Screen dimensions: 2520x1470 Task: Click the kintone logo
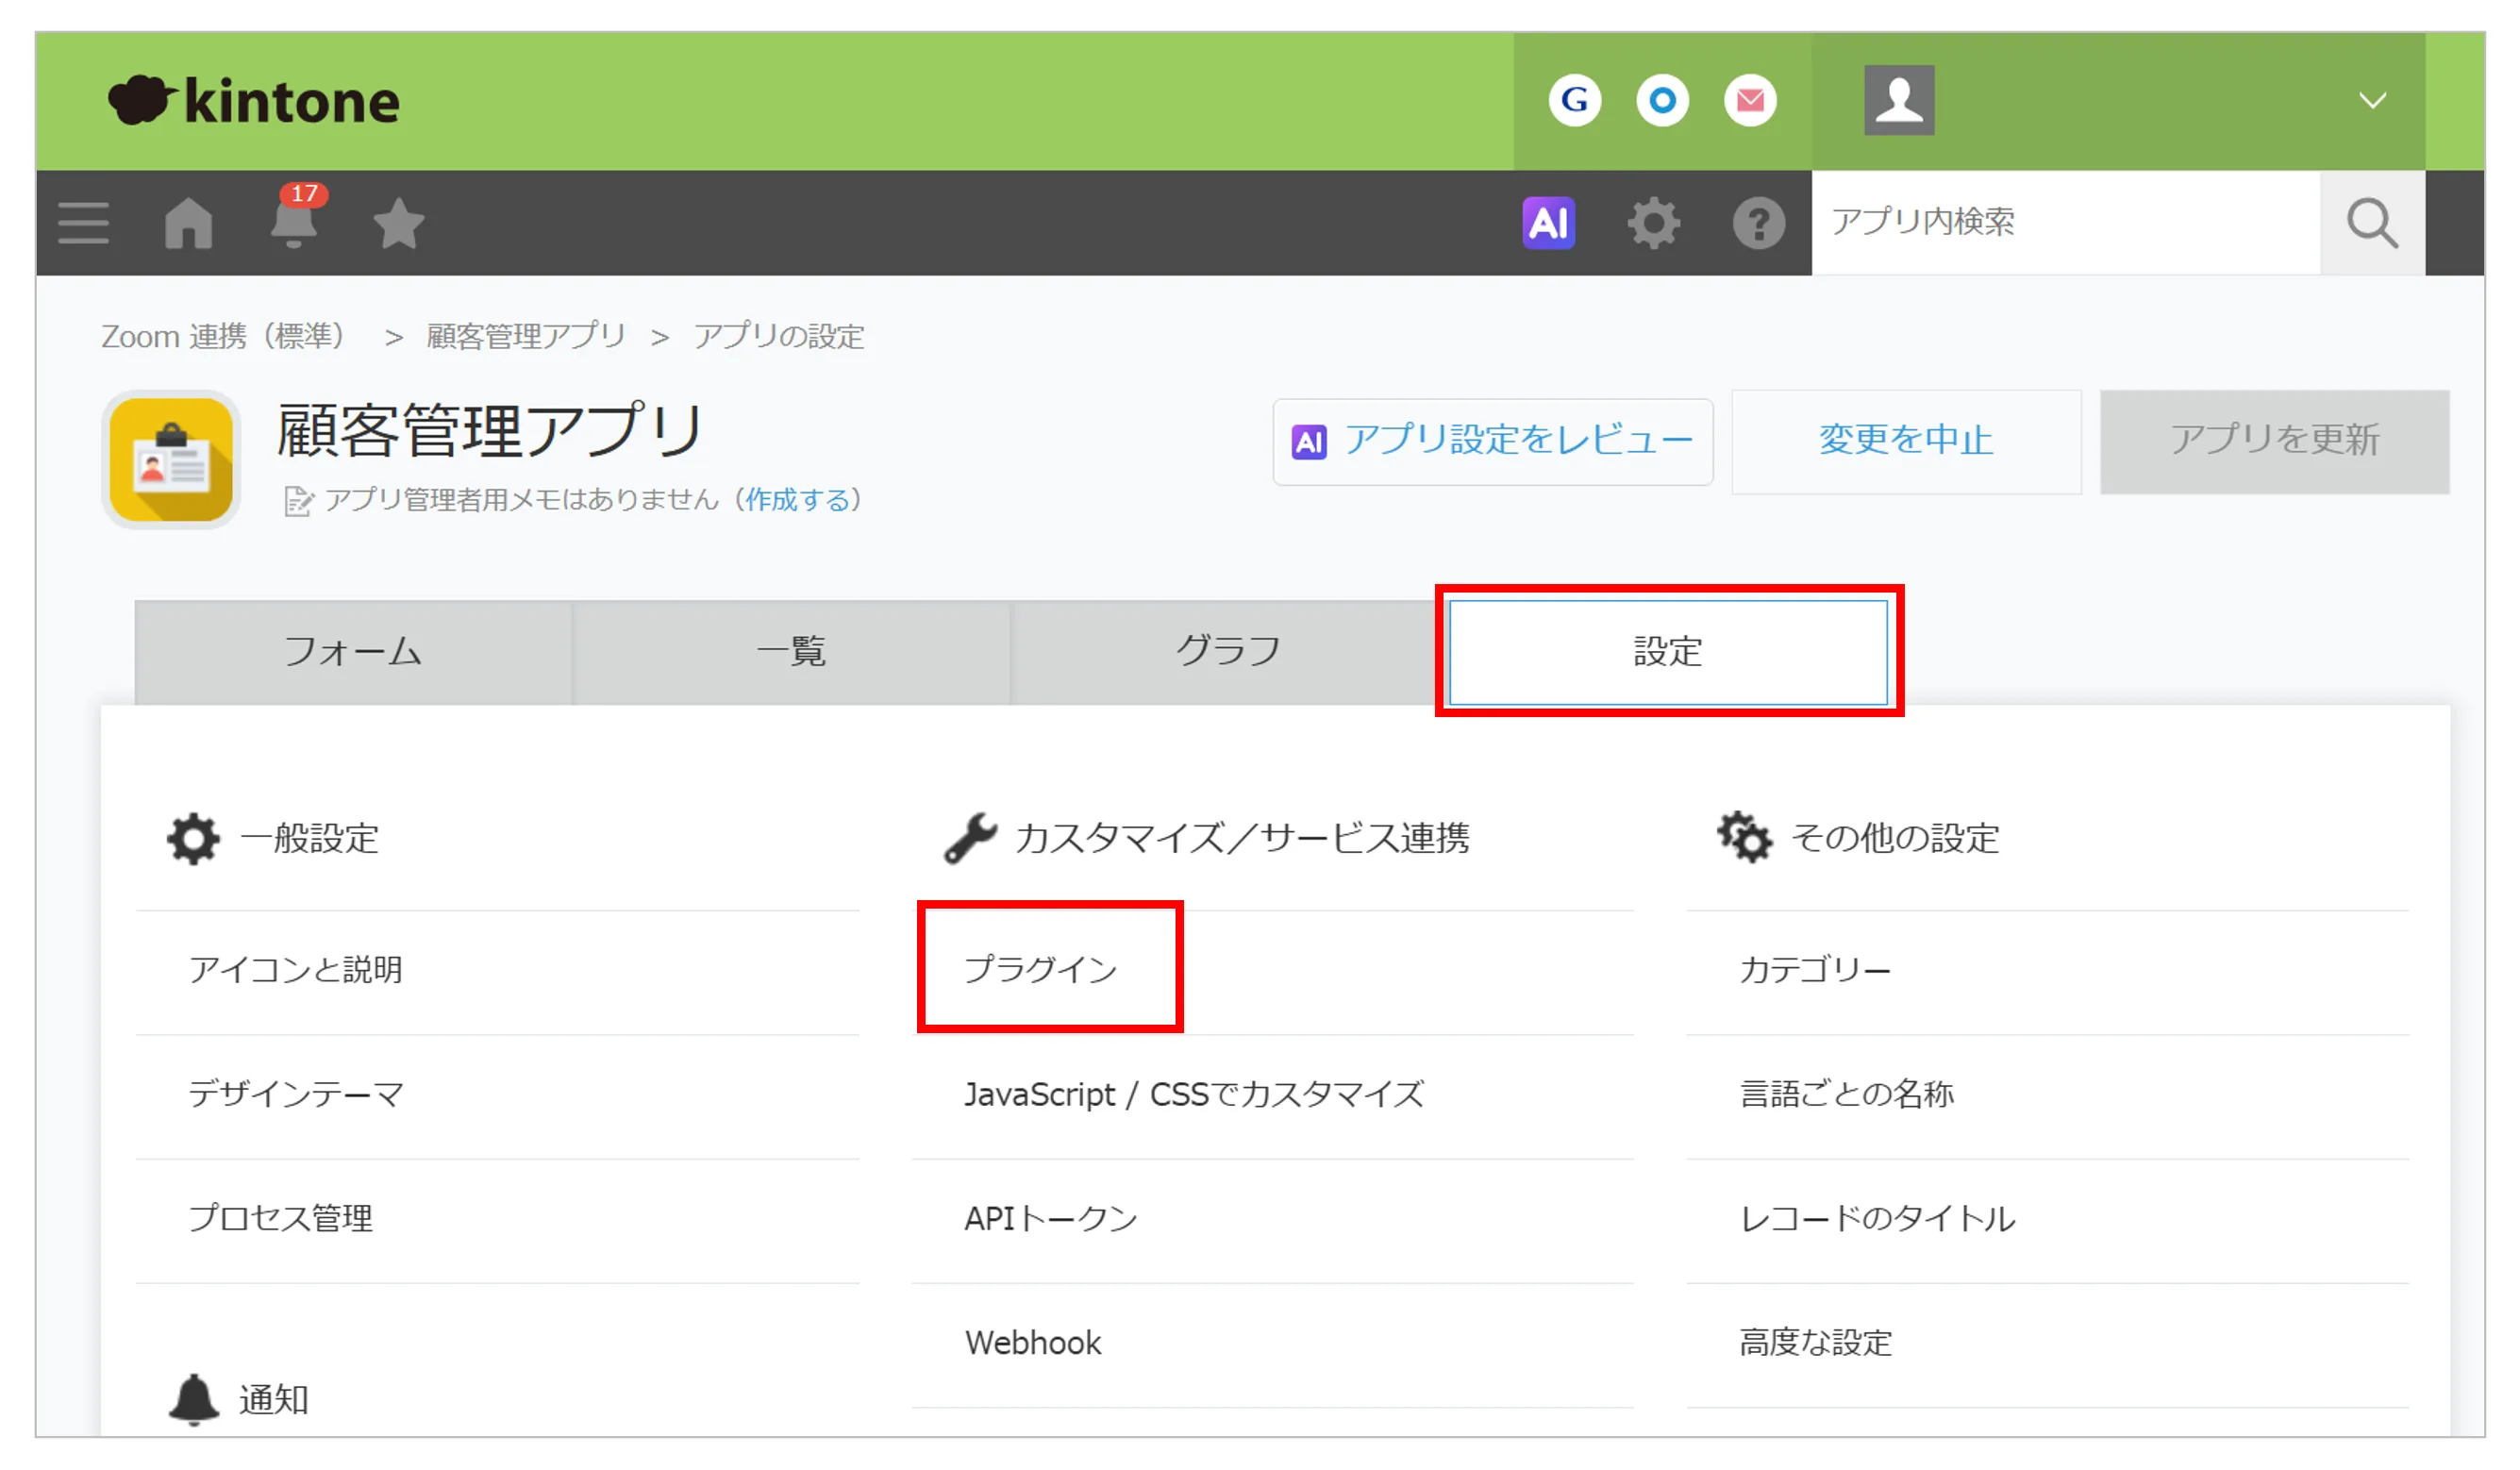254,101
